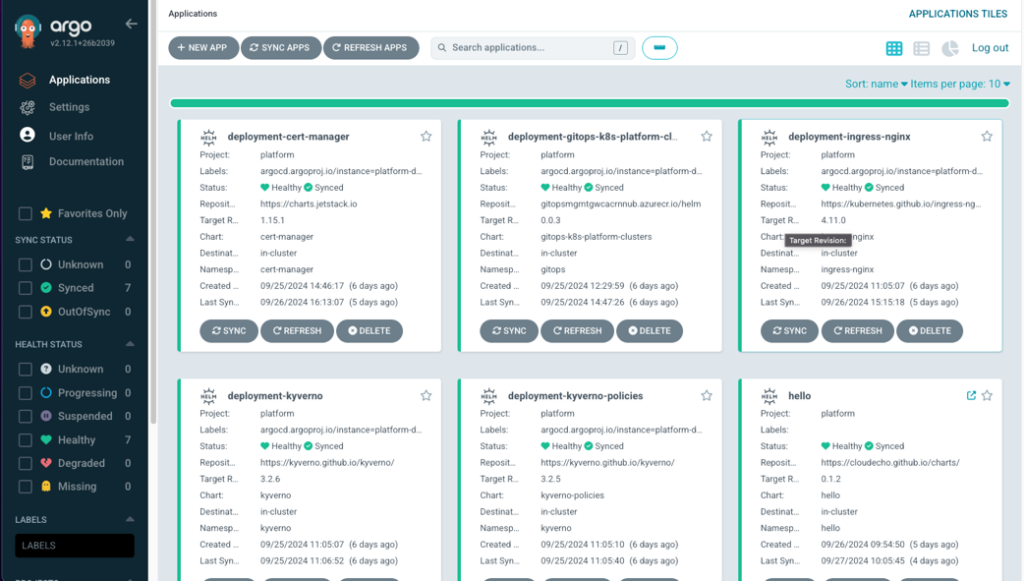Click the New App button
Viewport: 1024px width, 581px height.
point(203,48)
